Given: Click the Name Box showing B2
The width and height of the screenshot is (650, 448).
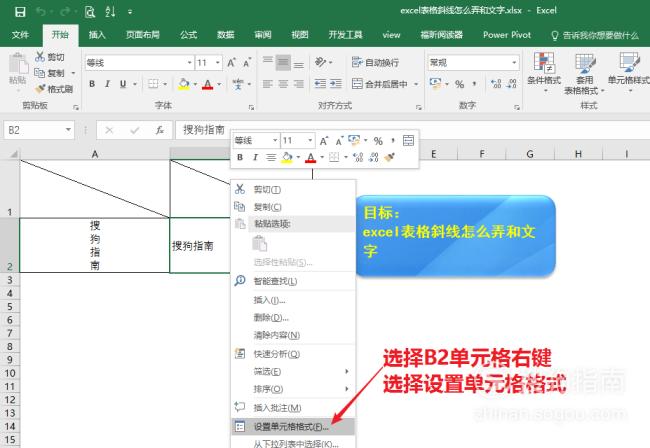Looking at the screenshot, I should click(x=39, y=130).
